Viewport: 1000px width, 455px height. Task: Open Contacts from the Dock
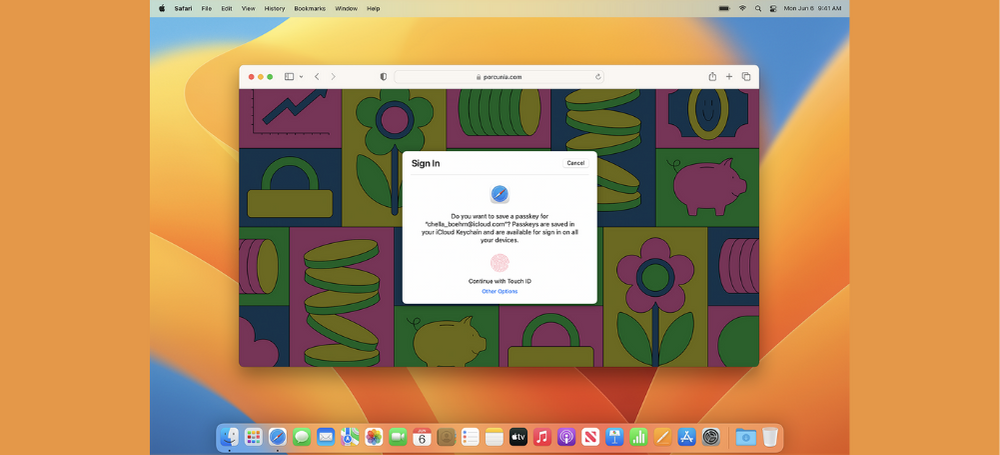[x=446, y=436]
